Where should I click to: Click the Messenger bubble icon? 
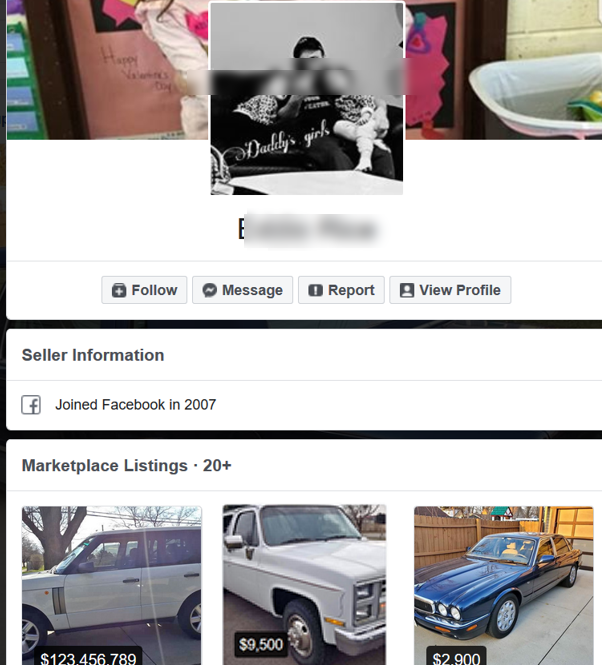tap(210, 291)
